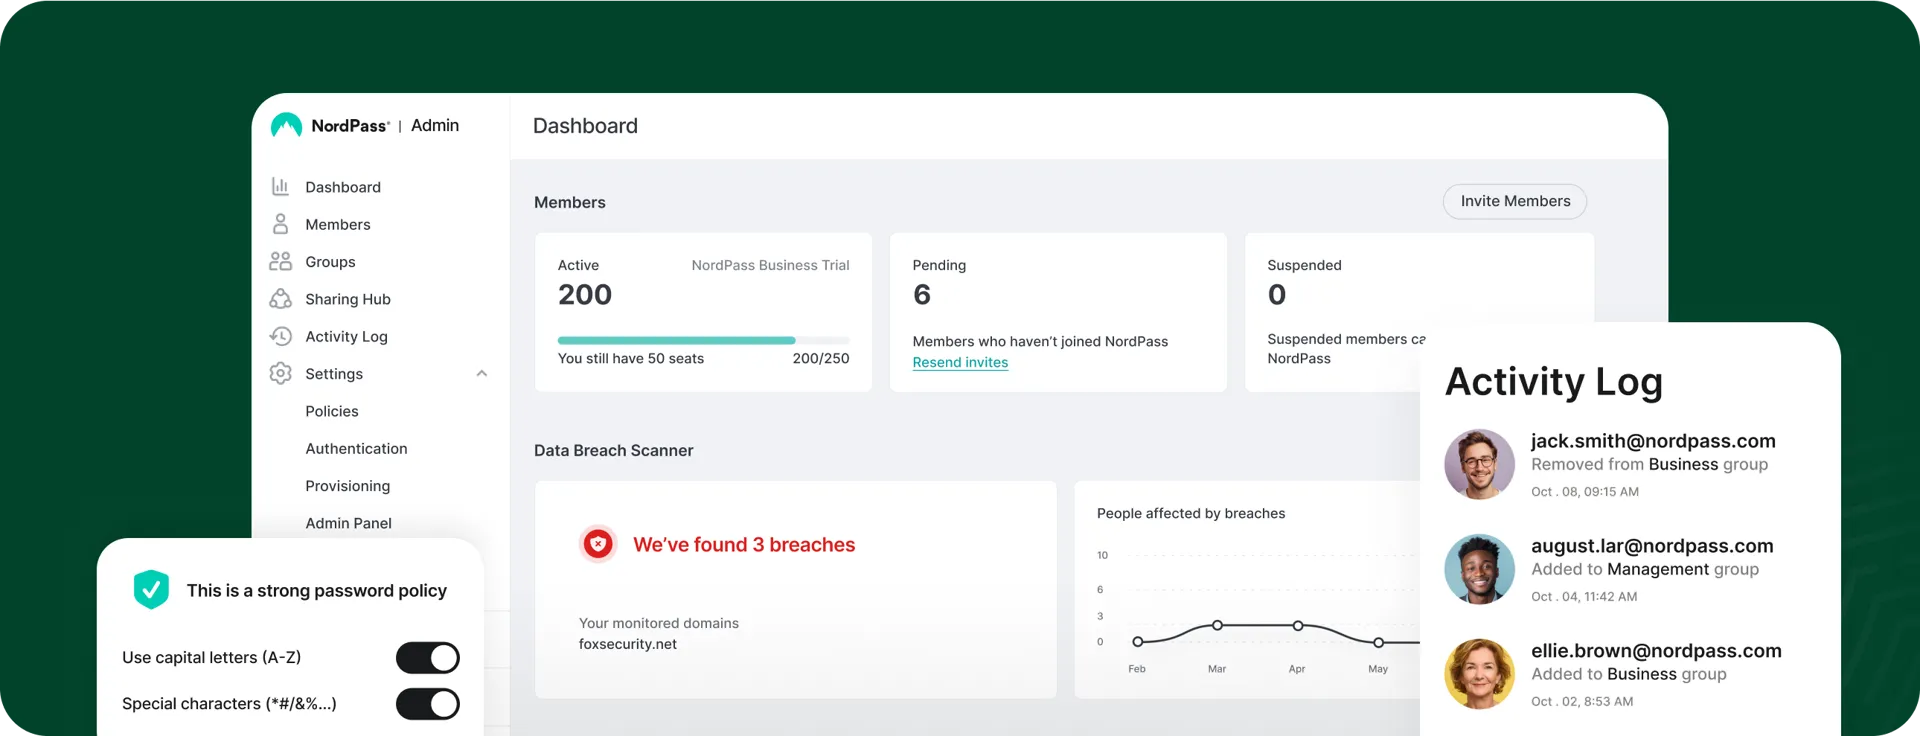Click the NordPass logo icon

coord(286,125)
